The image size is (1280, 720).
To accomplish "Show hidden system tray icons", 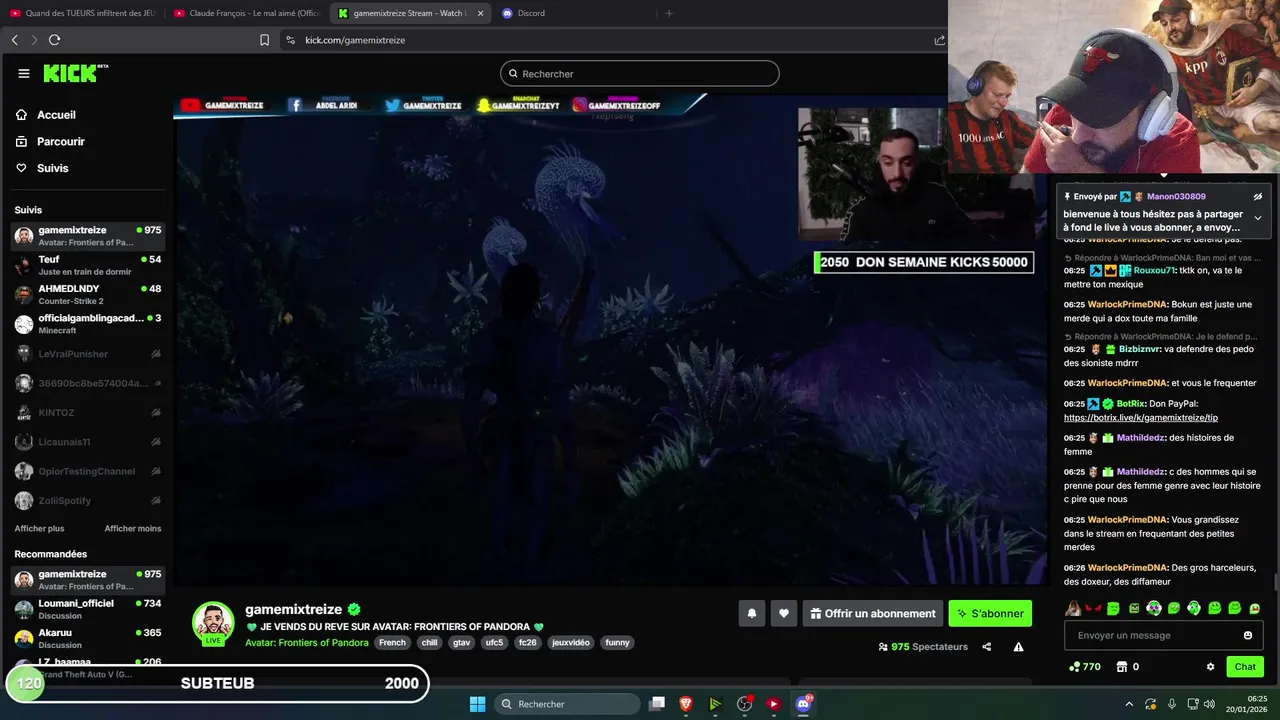I will pos(1129,704).
